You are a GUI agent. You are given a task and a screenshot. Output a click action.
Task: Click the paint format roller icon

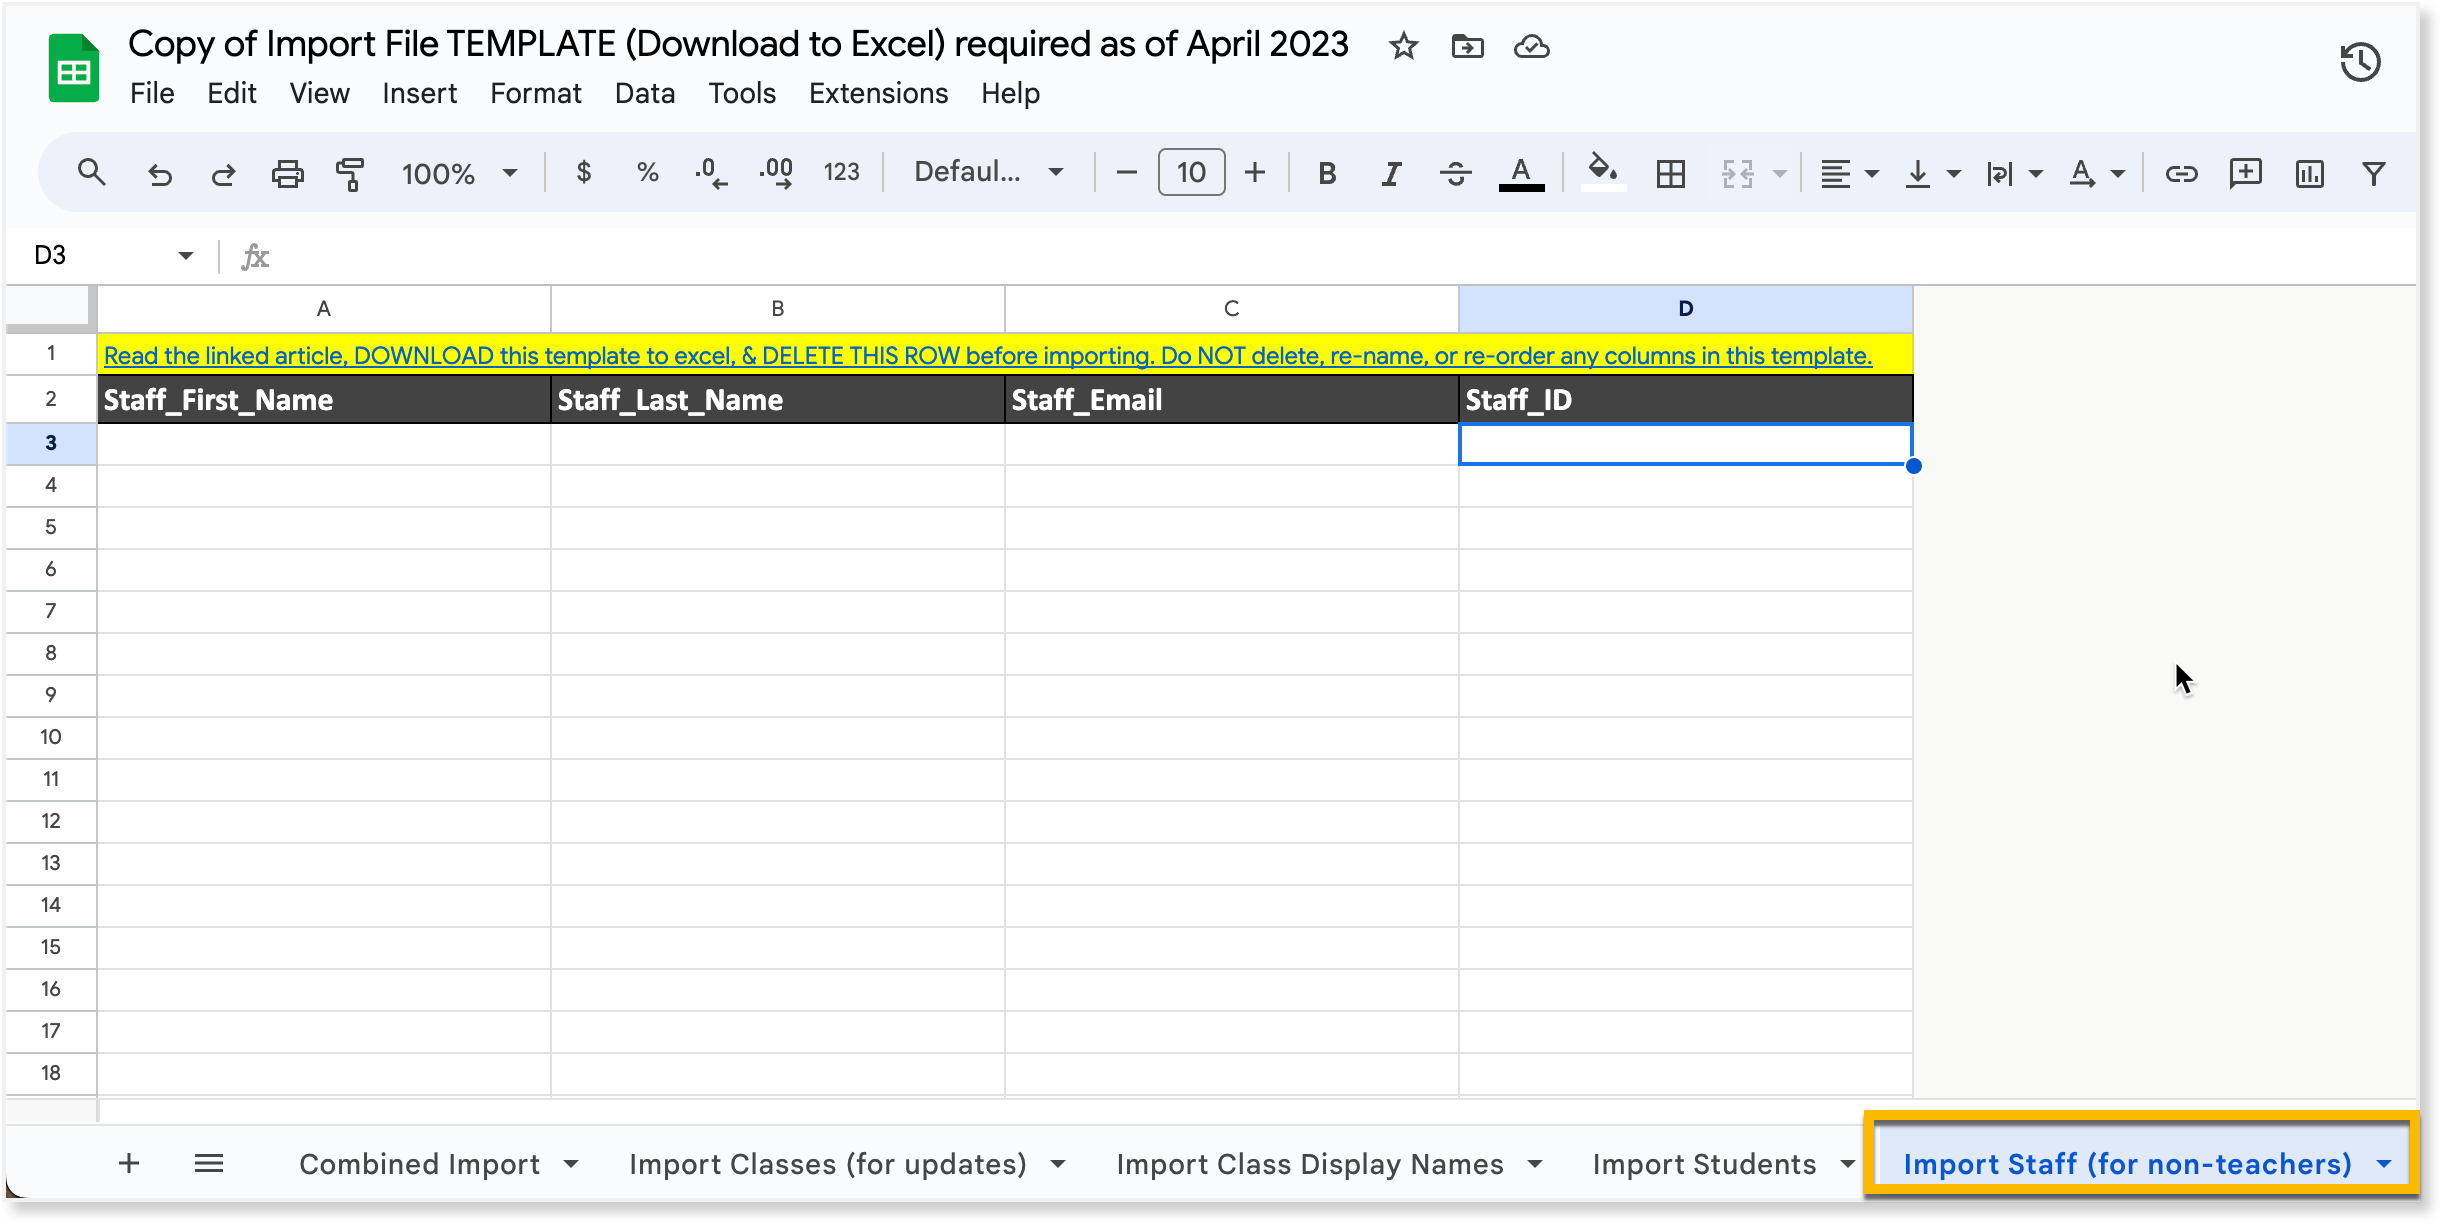[x=350, y=173]
